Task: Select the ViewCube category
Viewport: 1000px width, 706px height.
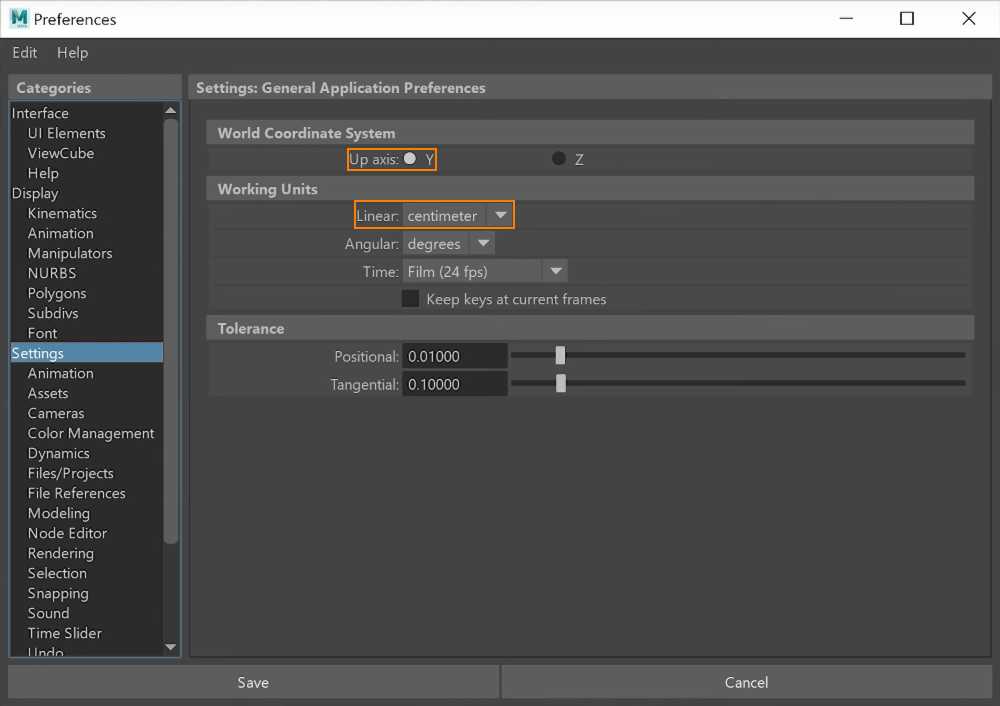Action: (87, 153)
